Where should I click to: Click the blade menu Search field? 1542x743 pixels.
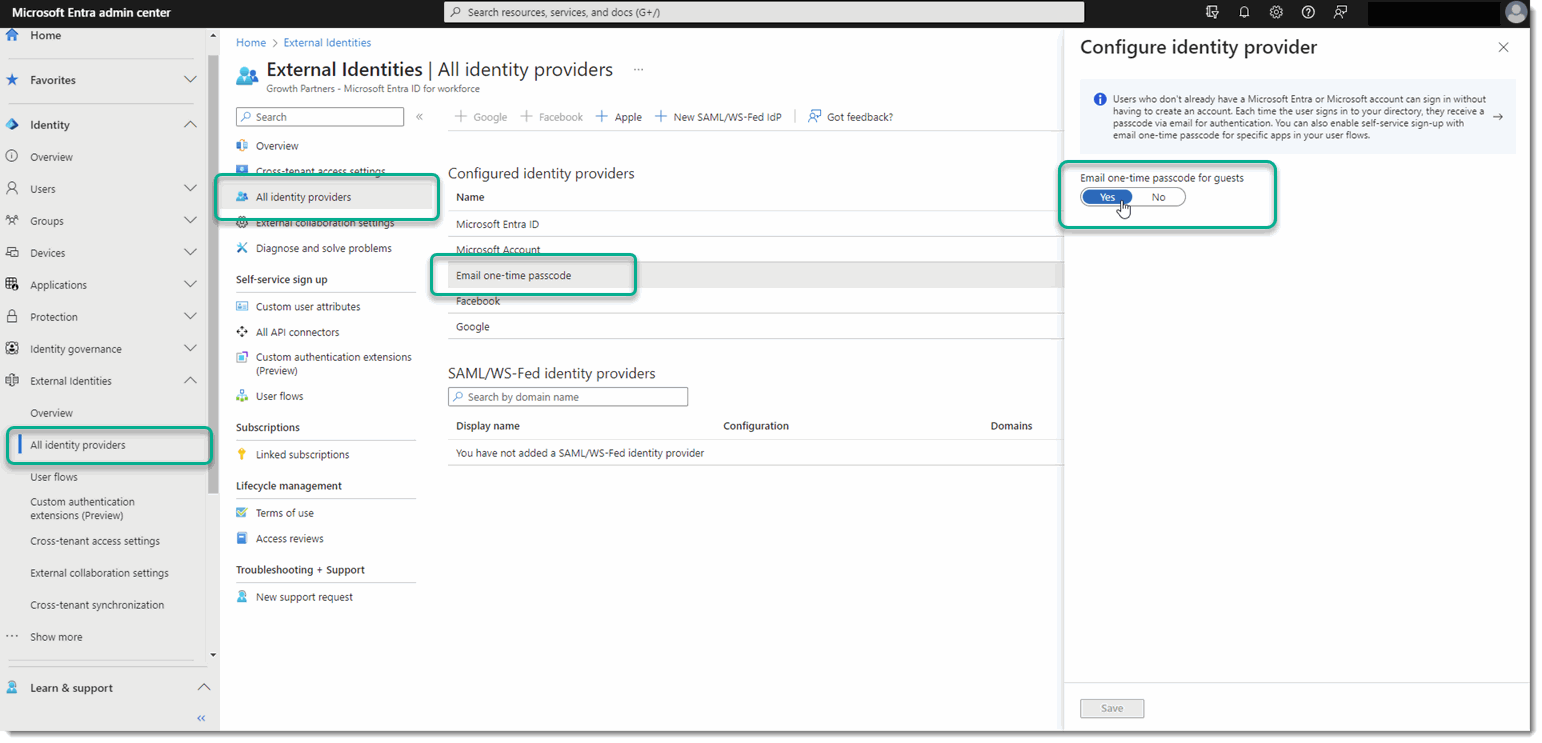tap(320, 117)
